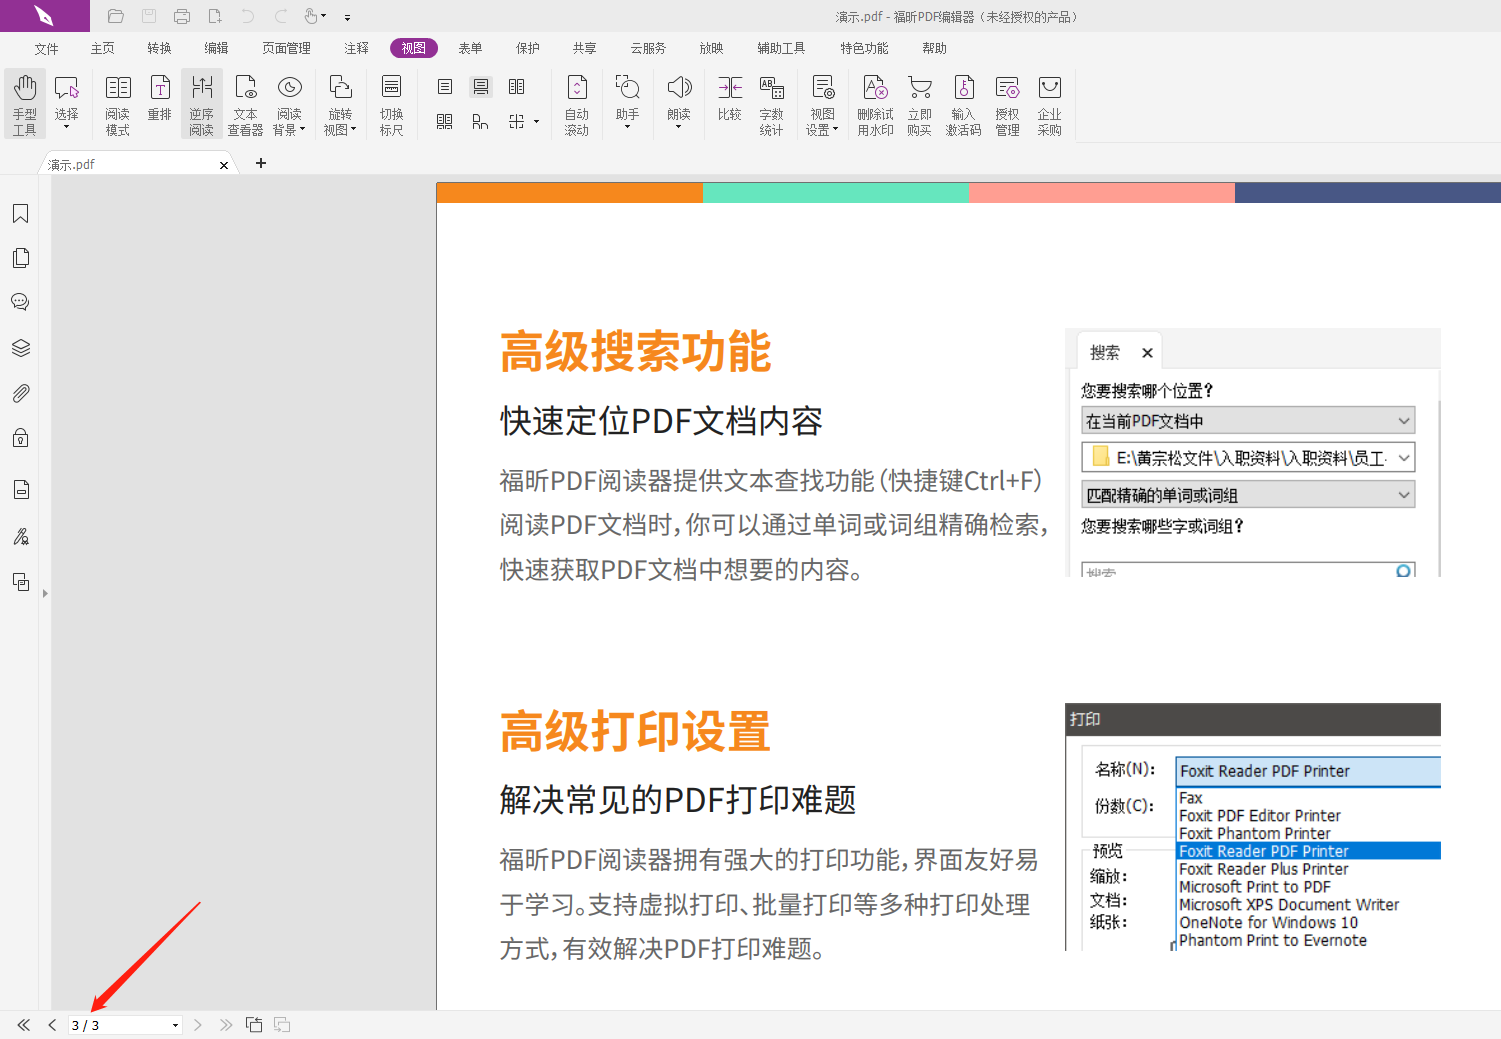Open Read Mode from the toolbar
The width and height of the screenshot is (1501, 1039).
[117, 100]
